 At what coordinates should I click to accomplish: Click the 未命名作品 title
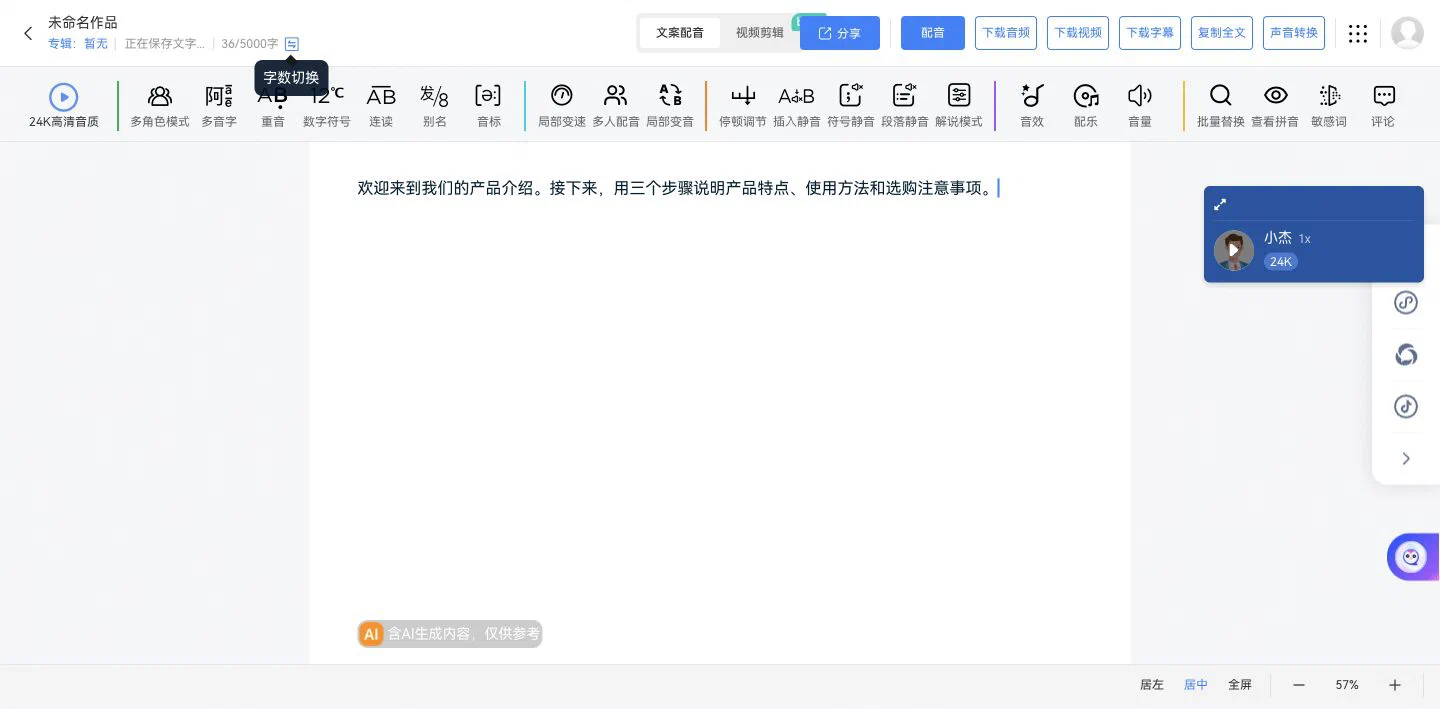point(83,22)
